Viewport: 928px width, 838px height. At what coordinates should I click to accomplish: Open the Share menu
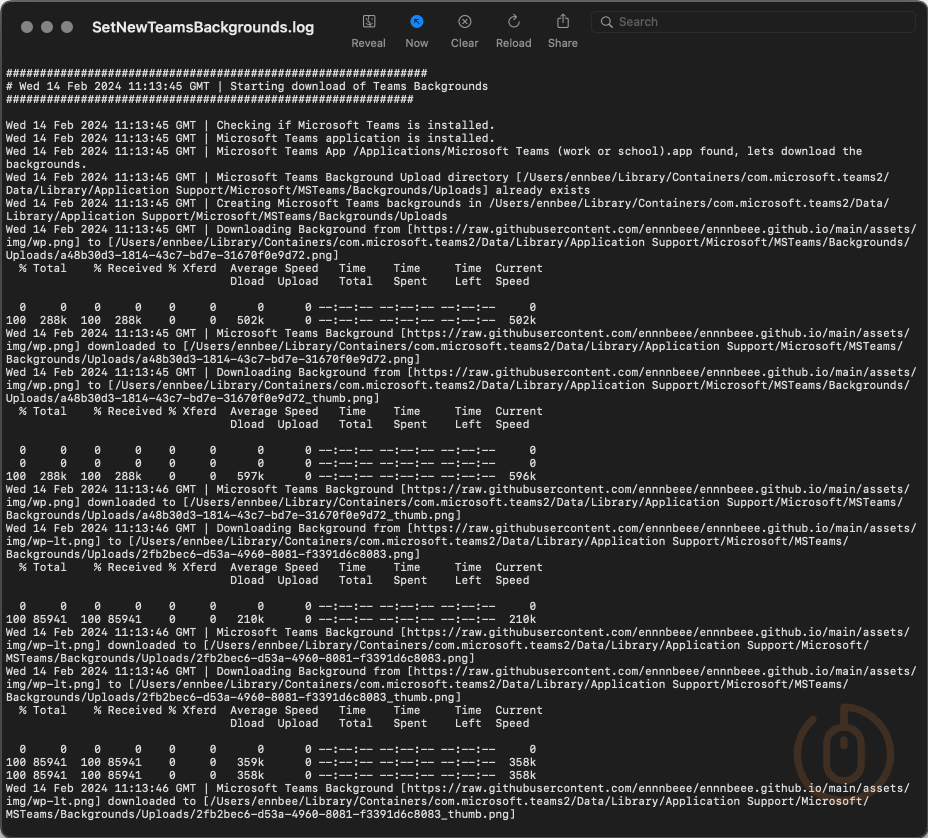[563, 22]
